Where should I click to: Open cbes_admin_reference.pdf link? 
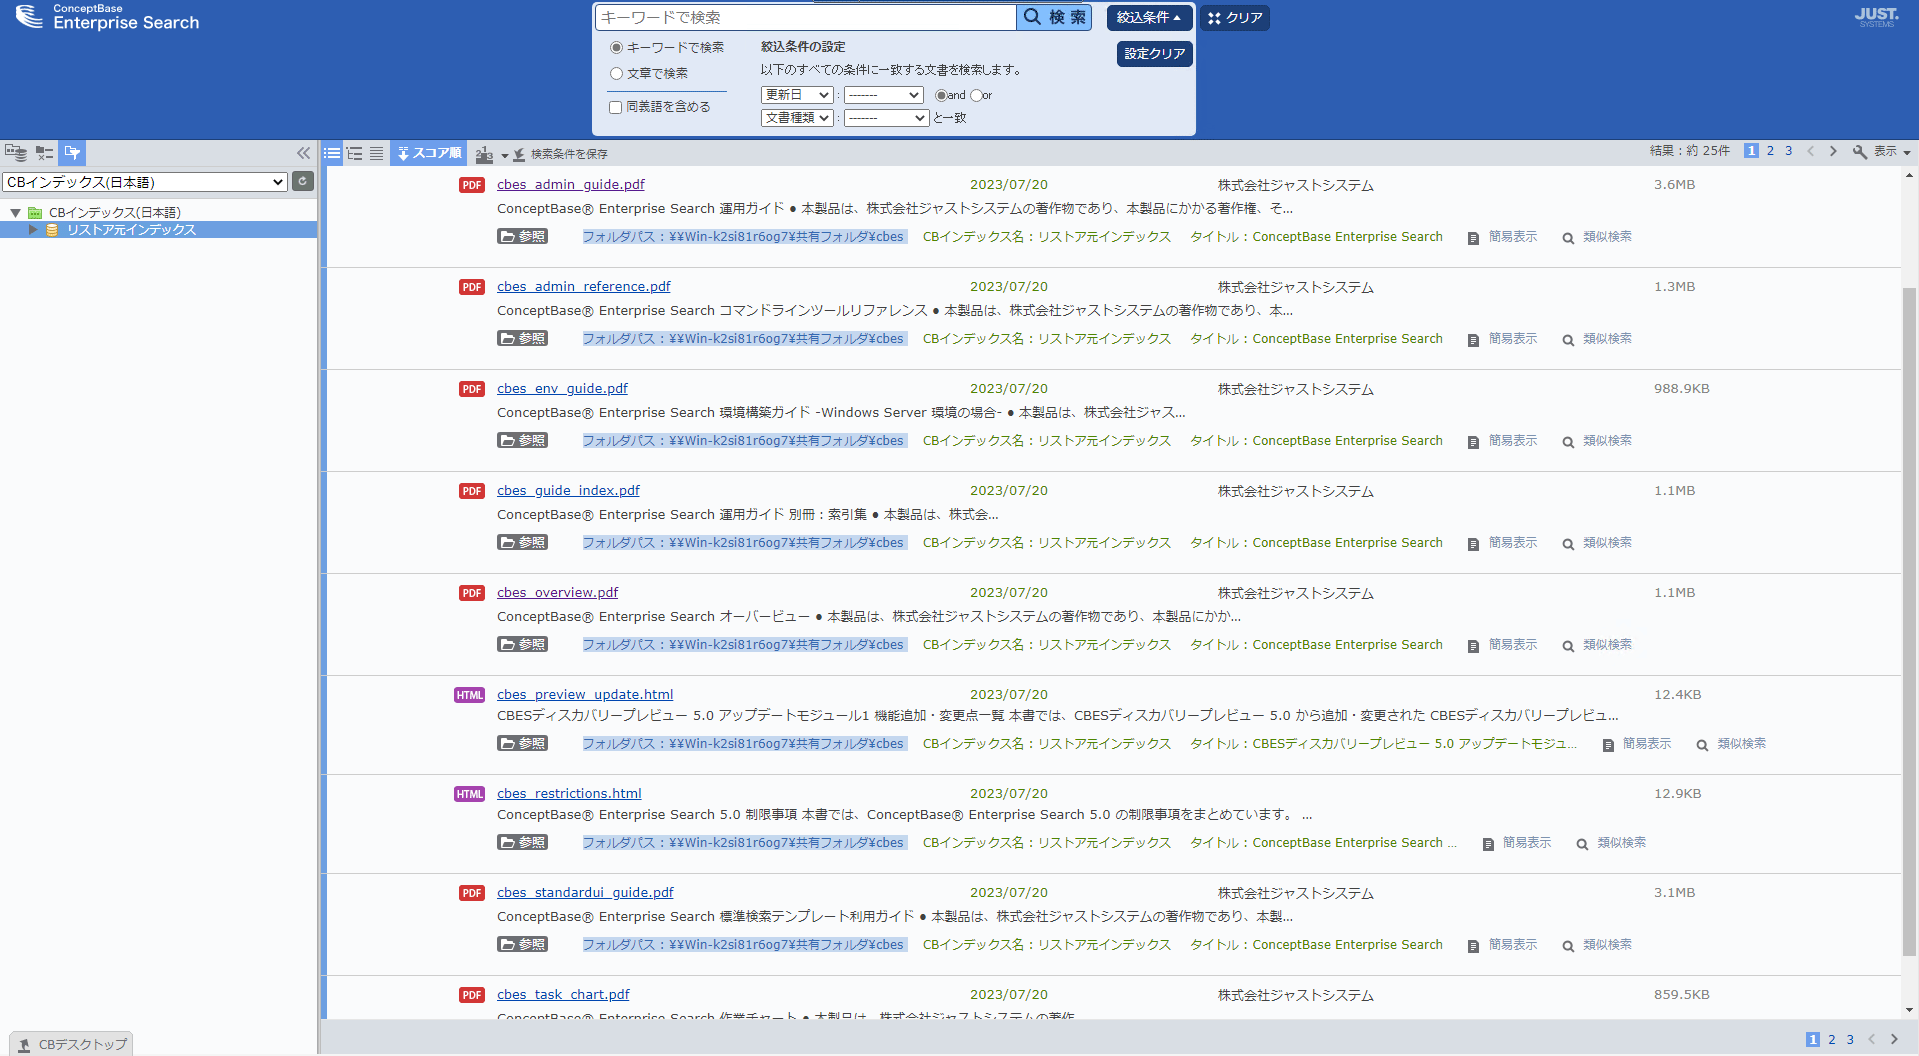coord(584,287)
